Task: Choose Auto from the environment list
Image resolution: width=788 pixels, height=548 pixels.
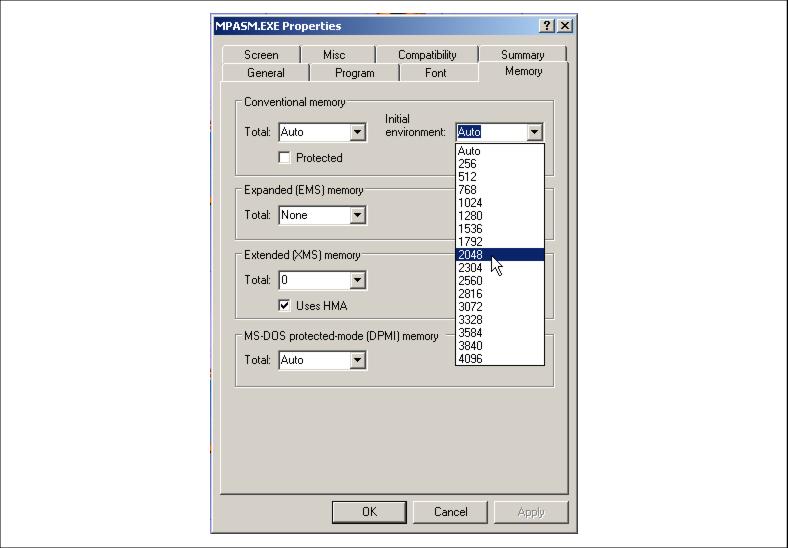Action: (x=500, y=151)
